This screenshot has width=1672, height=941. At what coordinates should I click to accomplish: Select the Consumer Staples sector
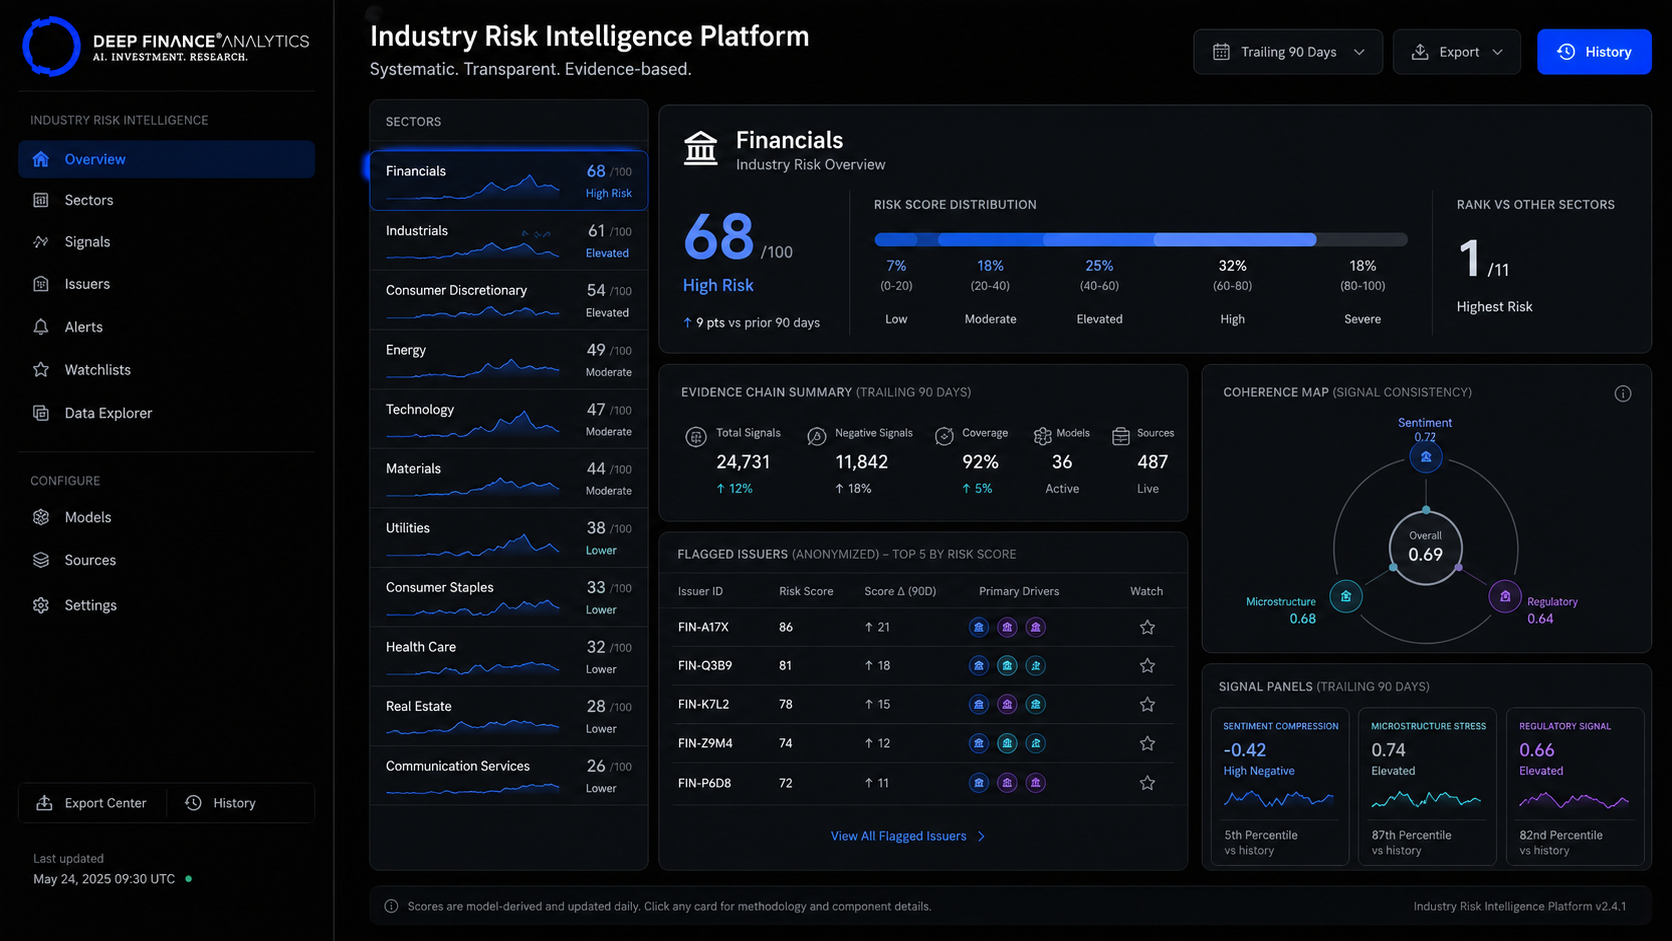pos(509,597)
